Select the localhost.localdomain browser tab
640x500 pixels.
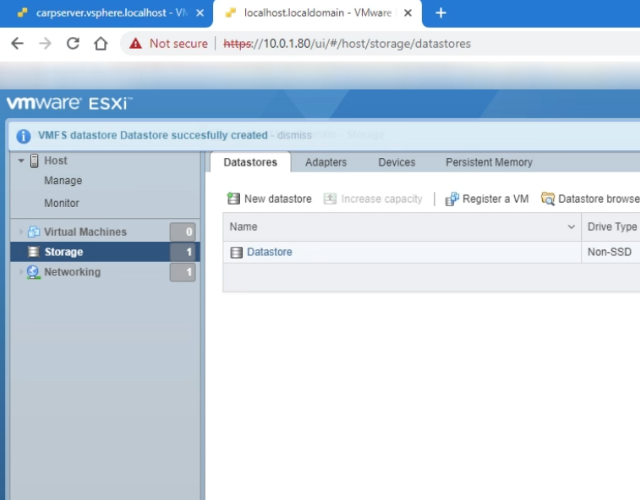pyautogui.click(x=316, y=13)
